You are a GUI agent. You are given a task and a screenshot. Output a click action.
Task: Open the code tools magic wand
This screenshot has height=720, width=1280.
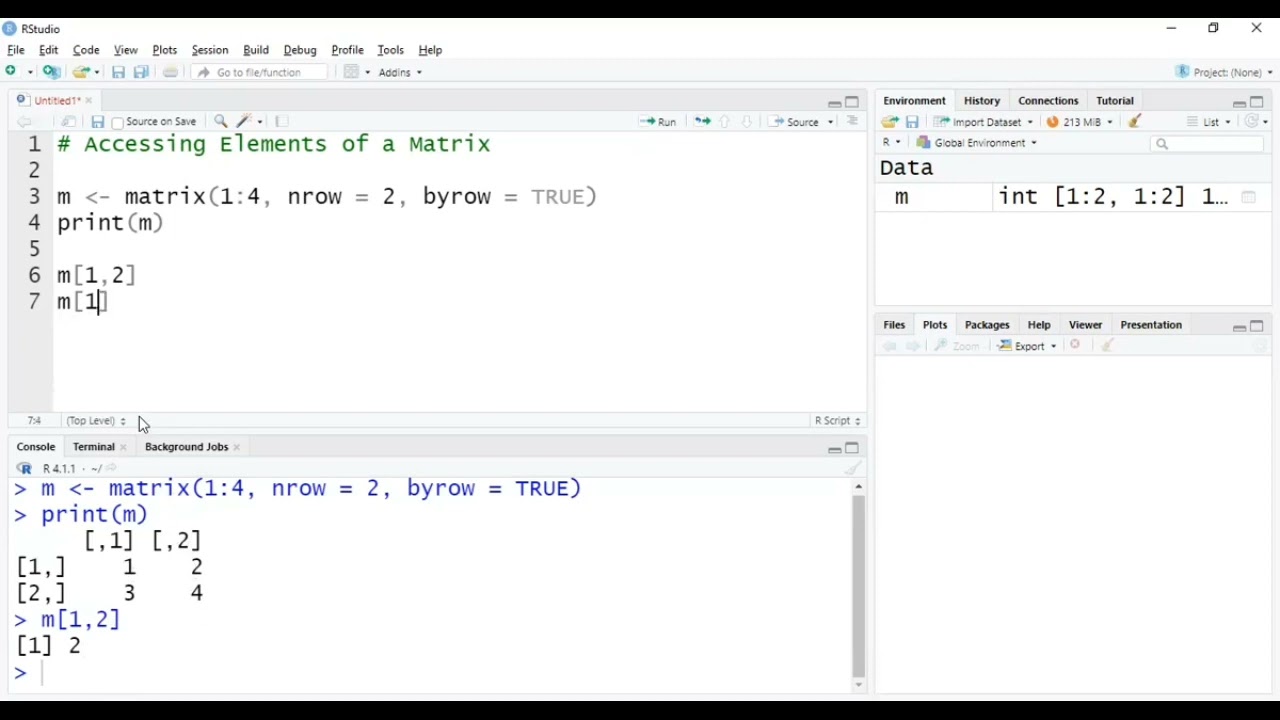pos(245,122)
